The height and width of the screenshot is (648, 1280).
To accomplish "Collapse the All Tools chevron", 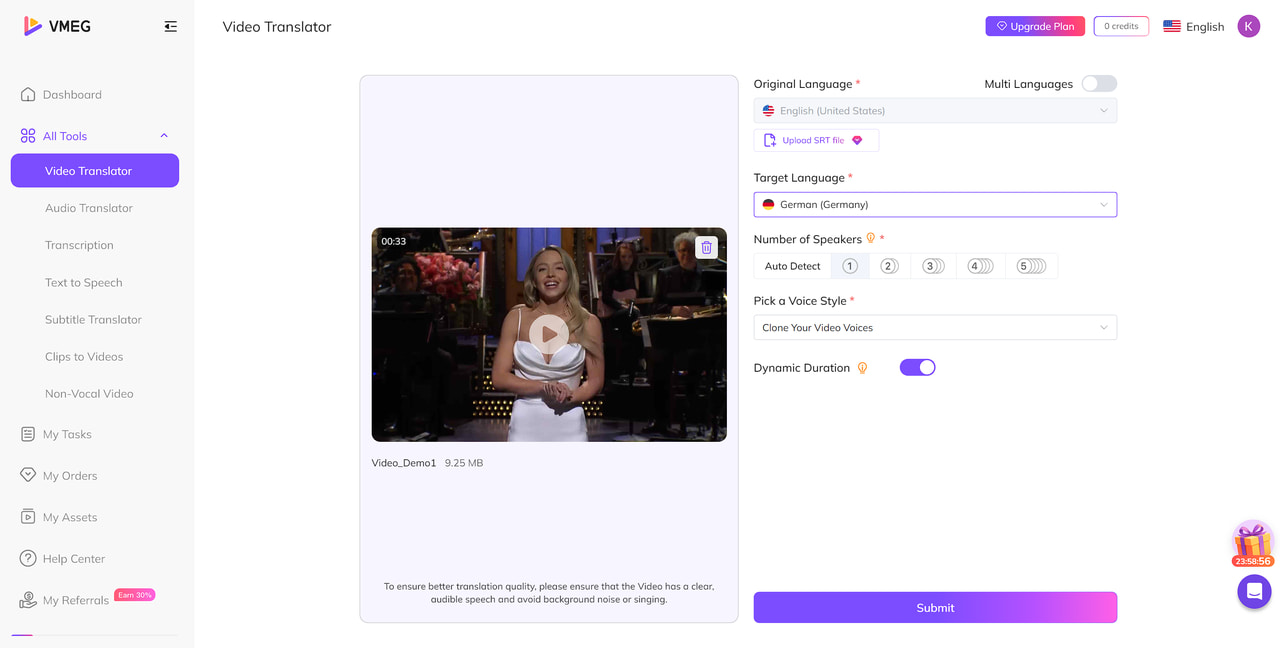I will (164, 136).
